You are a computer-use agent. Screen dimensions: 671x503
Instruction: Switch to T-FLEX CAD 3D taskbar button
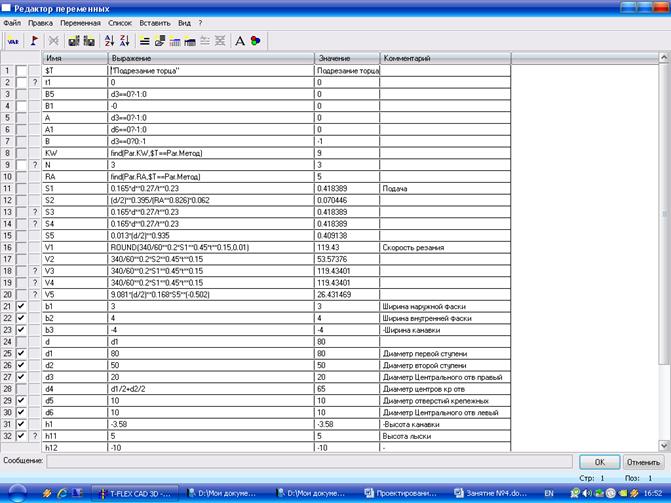(x=136, y=494)
